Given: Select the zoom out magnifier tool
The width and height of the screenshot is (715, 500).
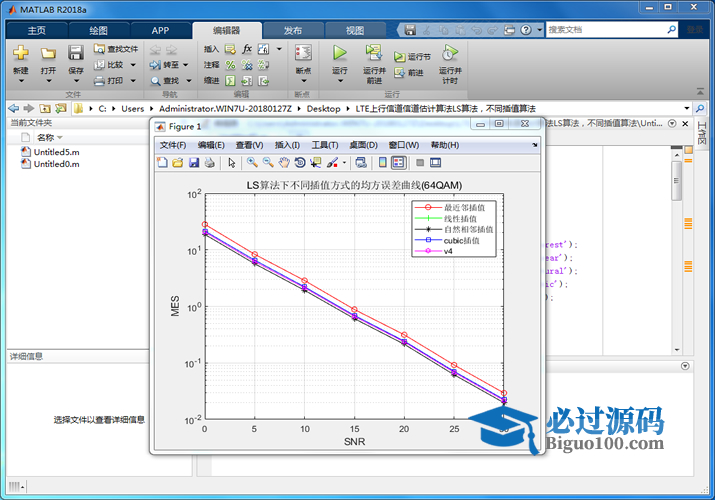Looking at the screenshot, I should [x=268, y=163].
